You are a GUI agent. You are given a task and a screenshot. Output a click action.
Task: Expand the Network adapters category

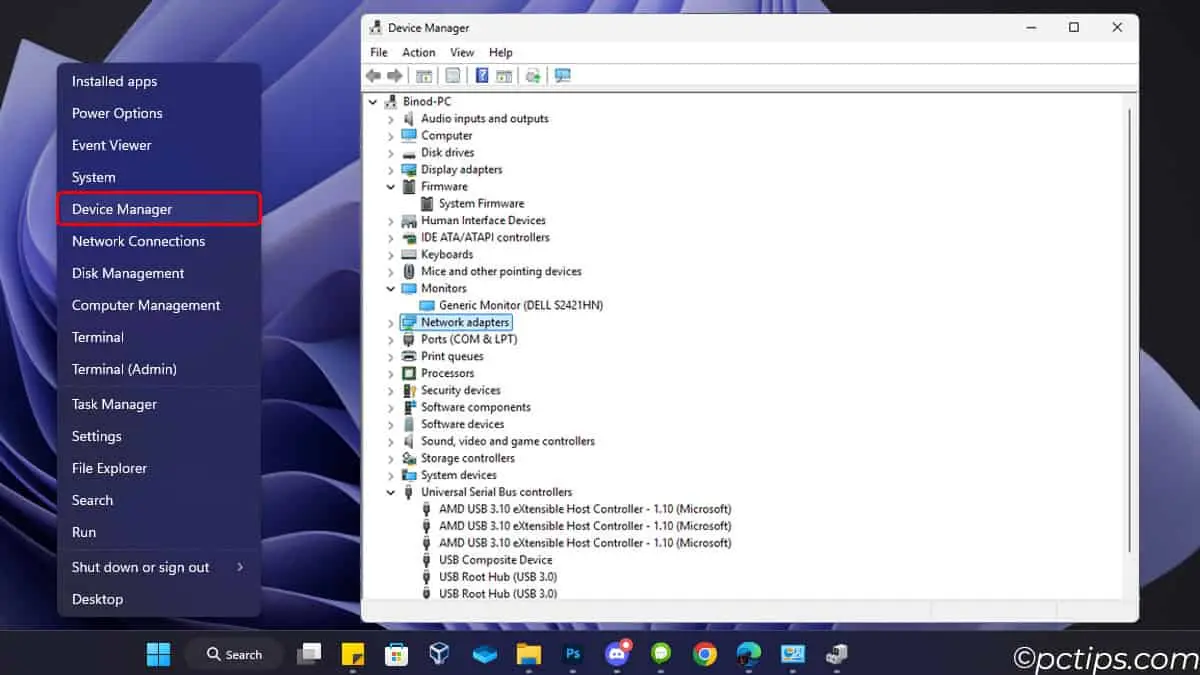click(391, 323)
